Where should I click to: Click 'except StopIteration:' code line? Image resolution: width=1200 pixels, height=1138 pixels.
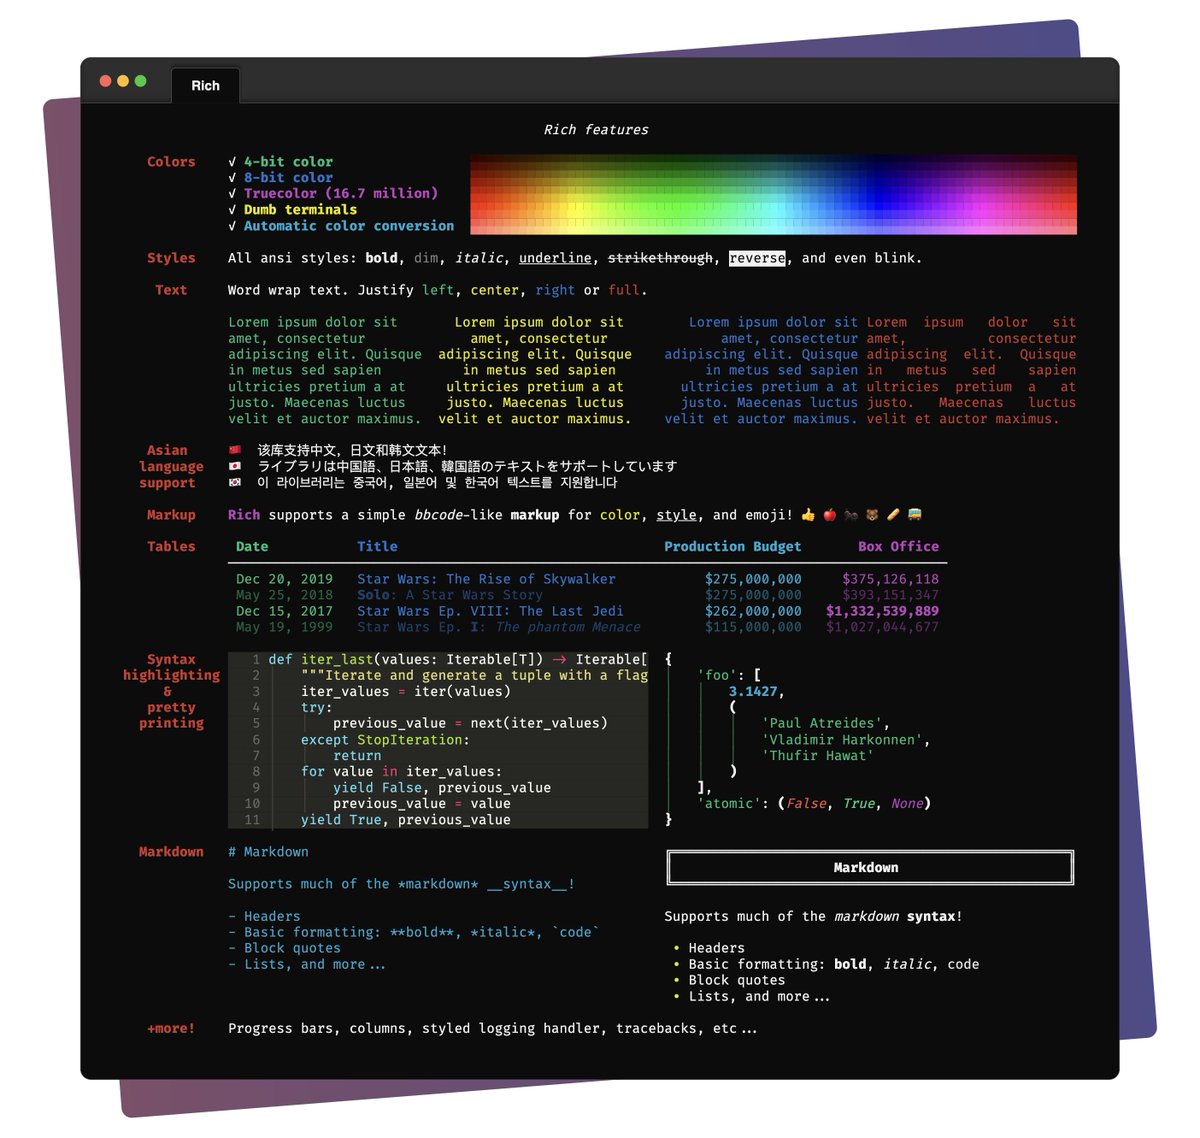(385, 740)
